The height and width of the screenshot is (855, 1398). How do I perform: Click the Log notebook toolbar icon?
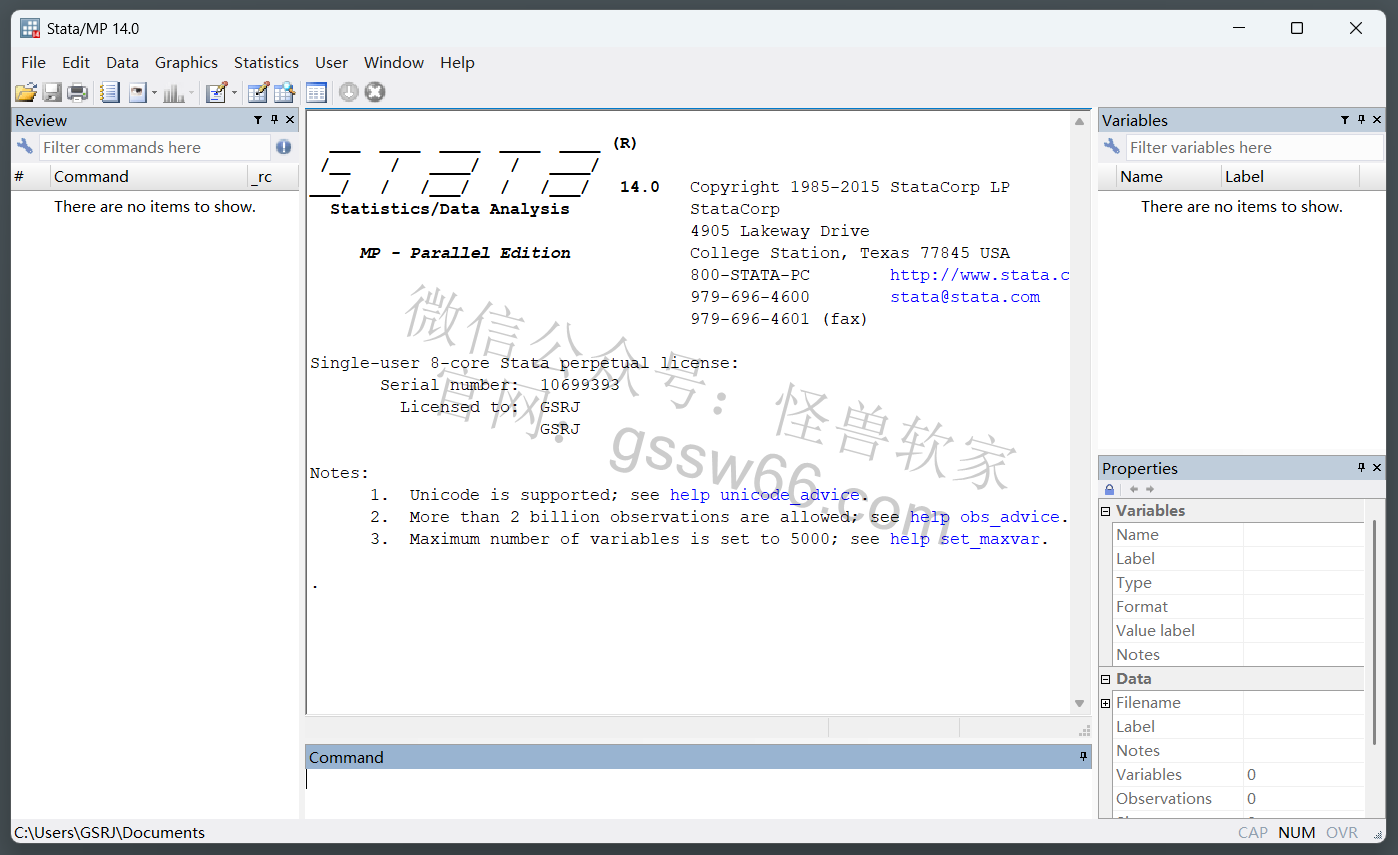pos(110,93)
